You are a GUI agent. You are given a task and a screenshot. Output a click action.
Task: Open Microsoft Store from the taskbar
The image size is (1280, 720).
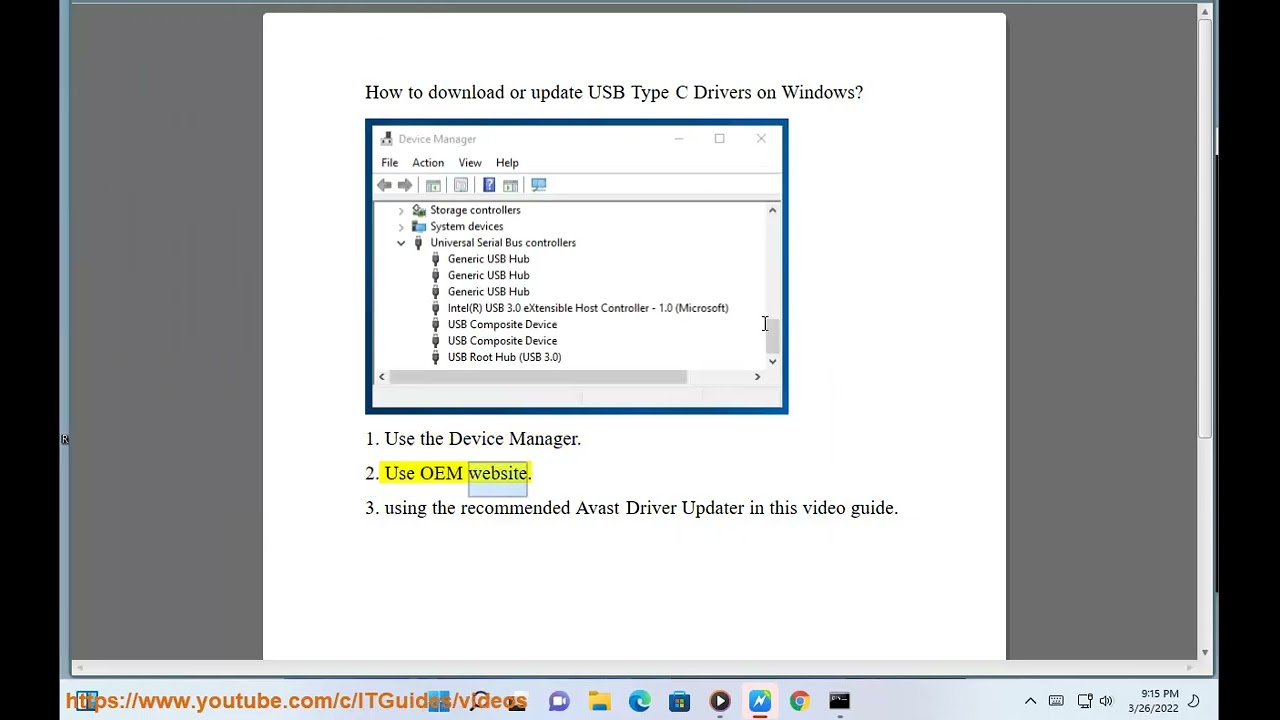click(679, 701)
